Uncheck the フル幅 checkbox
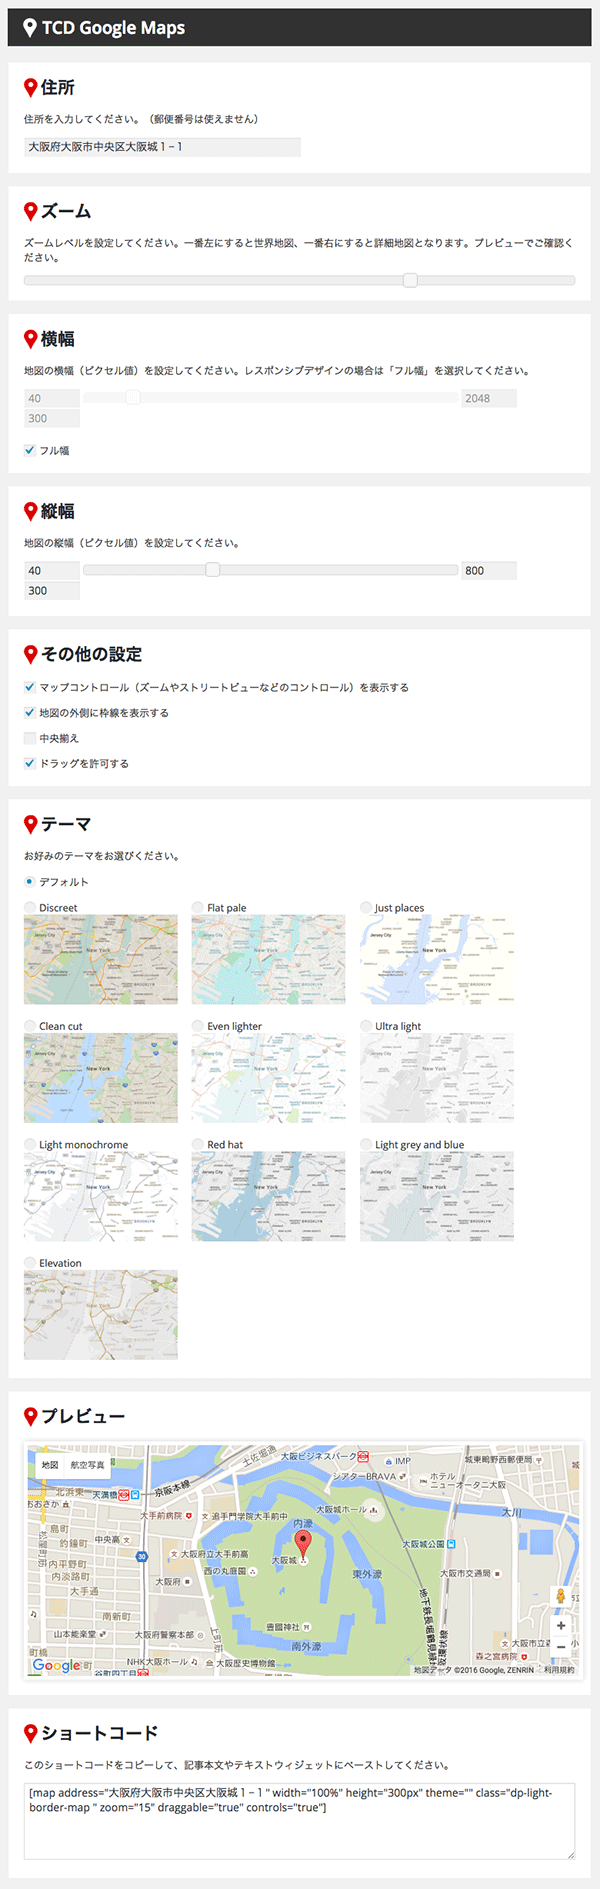The width and height of the screenshot is (600, 1889). click(30, 450)
